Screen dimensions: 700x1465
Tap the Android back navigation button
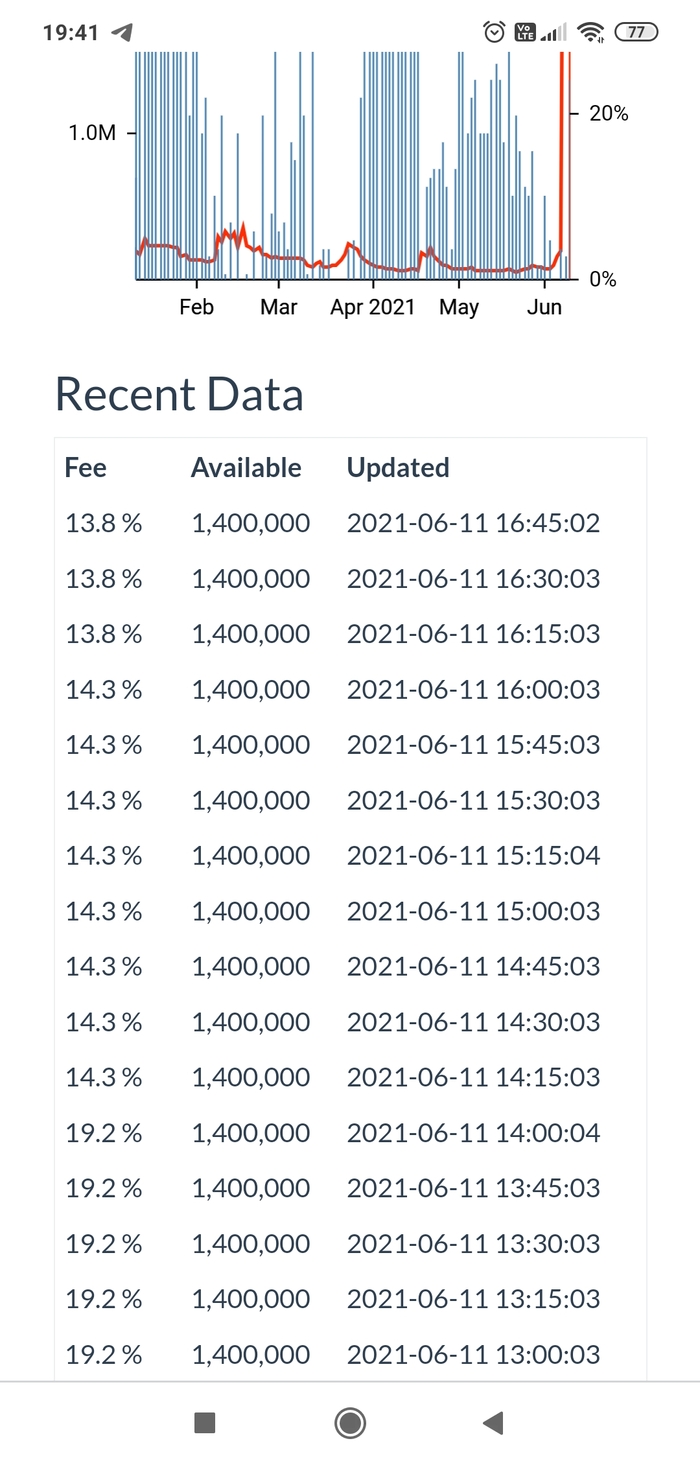492,1423
